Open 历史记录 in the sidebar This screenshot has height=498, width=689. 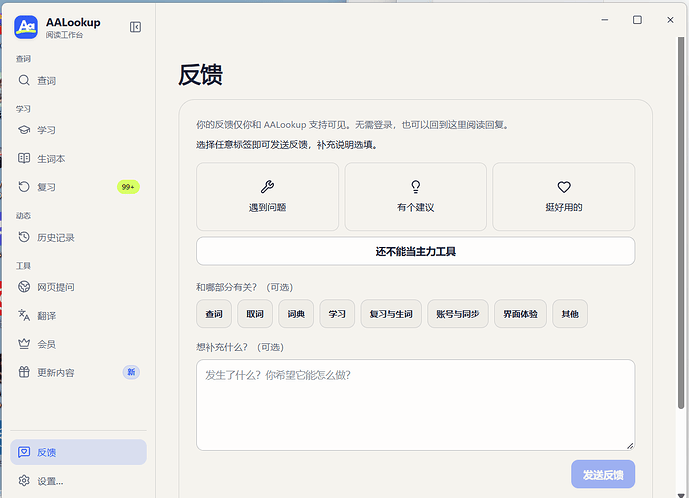(78, 238)
